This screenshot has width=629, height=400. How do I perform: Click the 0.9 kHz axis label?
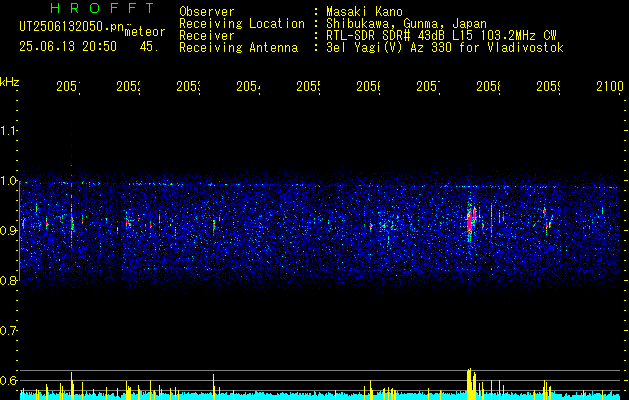[x=9, y=230]
